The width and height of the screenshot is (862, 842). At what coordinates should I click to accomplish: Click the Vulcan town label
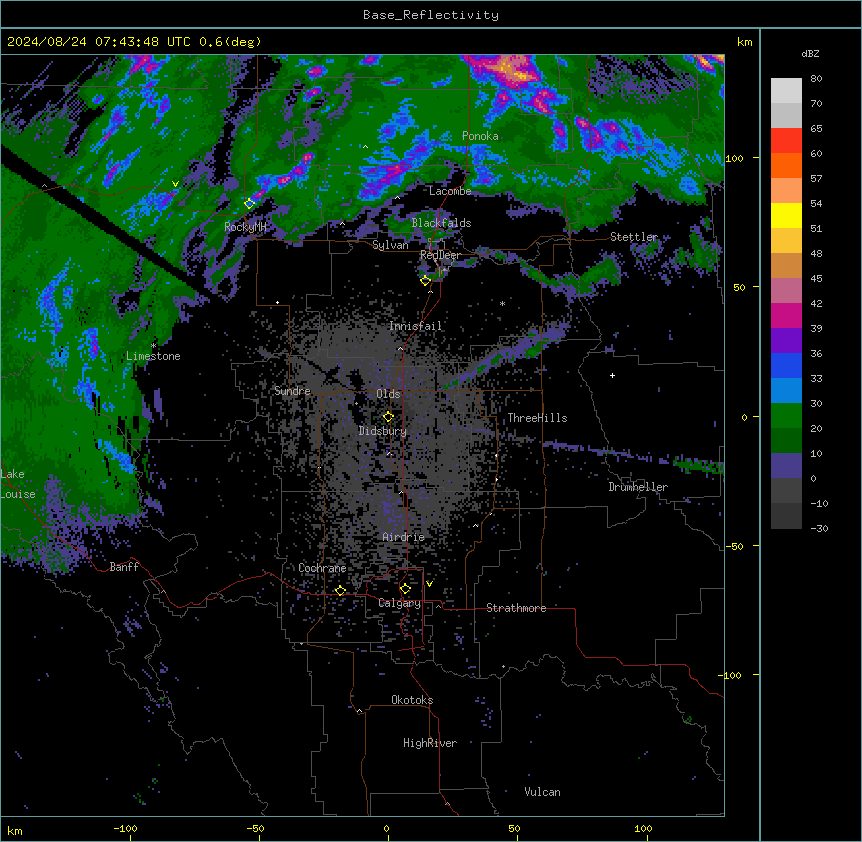click(543, 792)
